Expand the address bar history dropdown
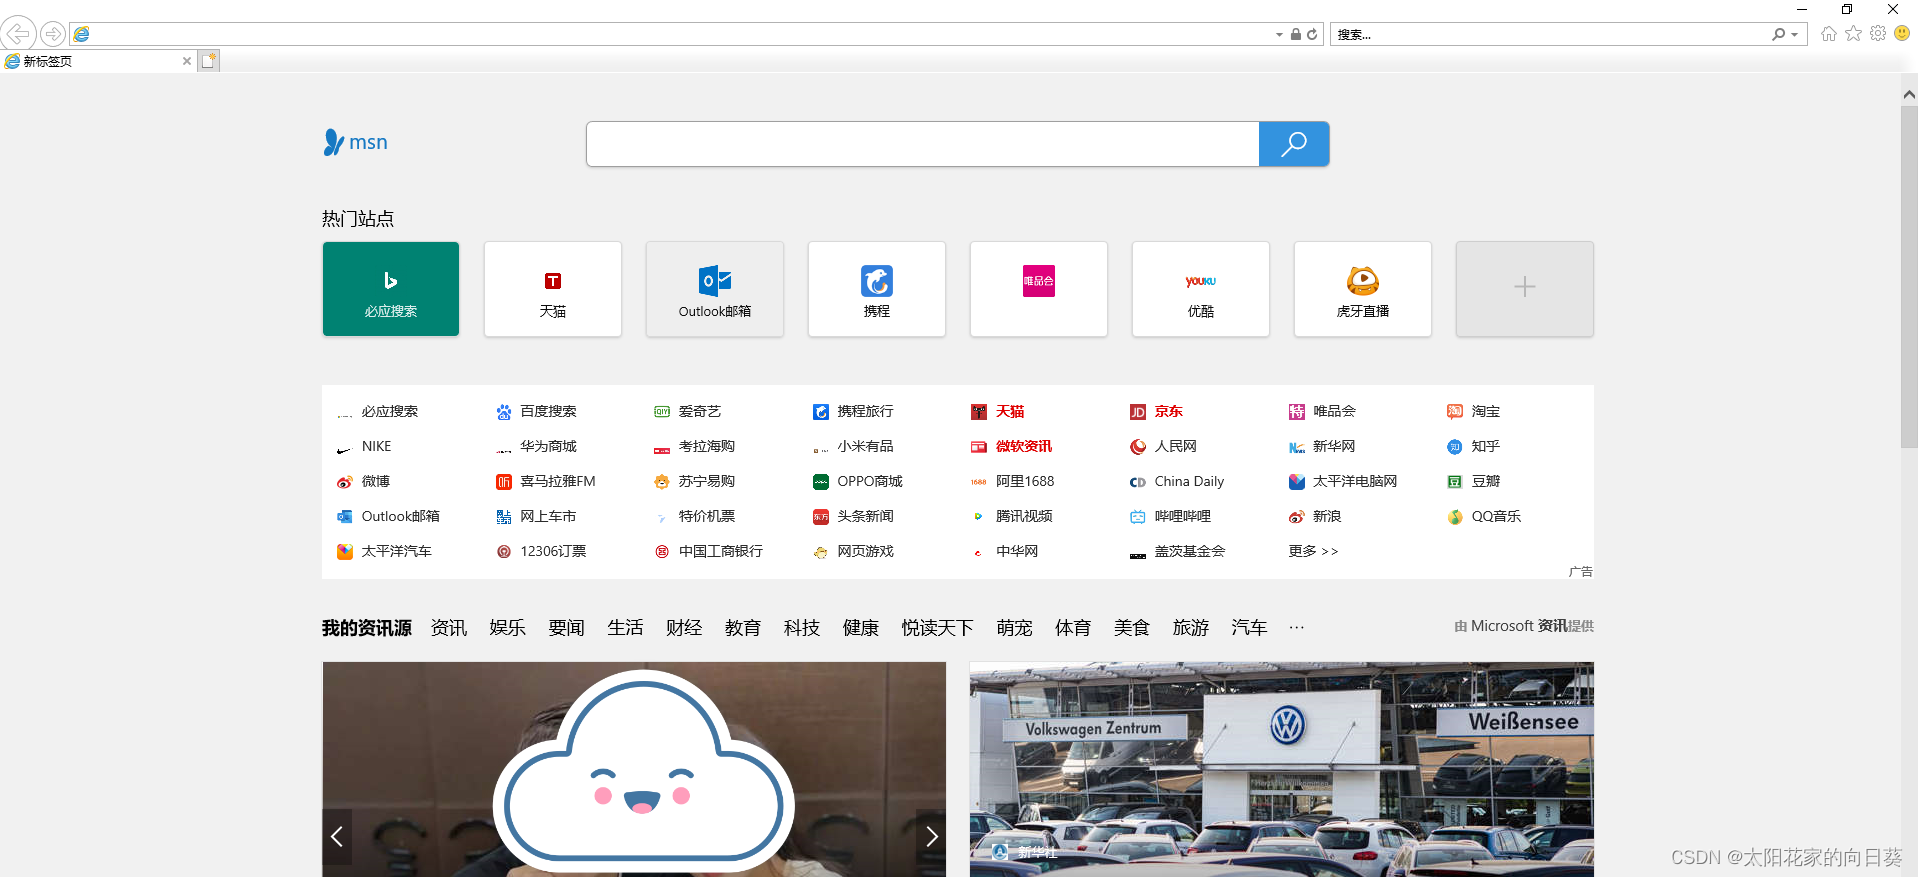This screenshot has width=1918, height=877. [1279, 34]
